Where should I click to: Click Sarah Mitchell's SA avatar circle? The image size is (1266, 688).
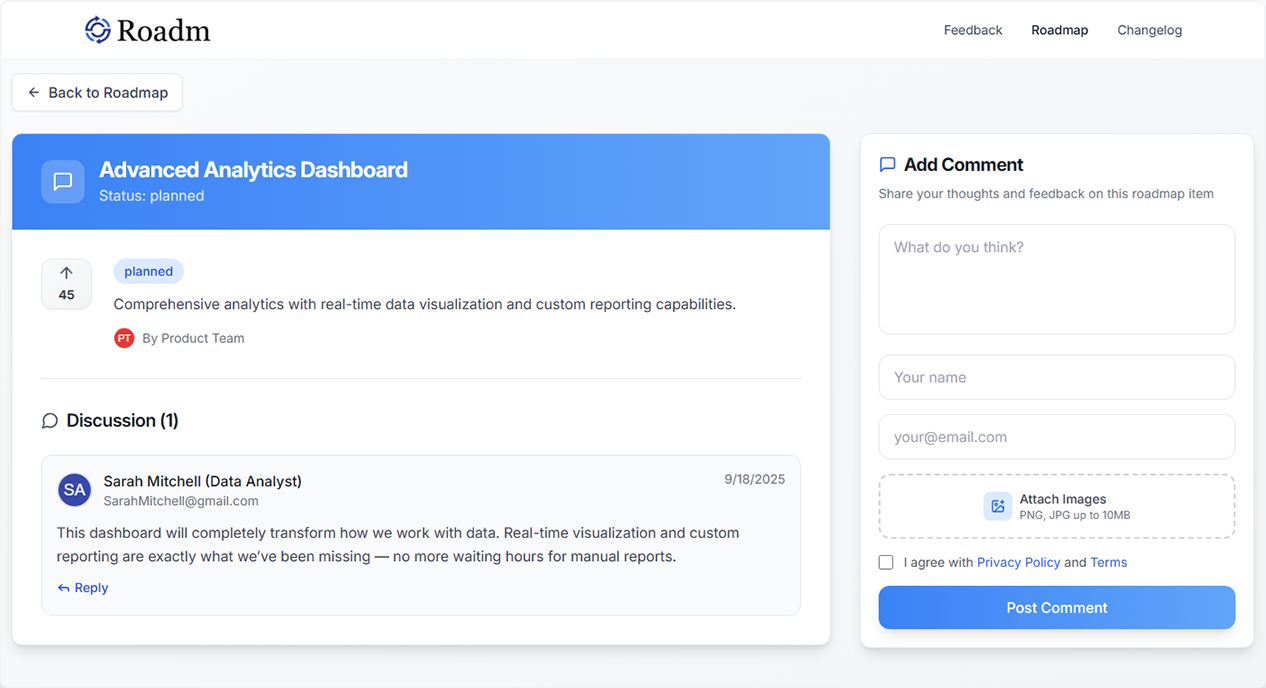click(74, 489)
